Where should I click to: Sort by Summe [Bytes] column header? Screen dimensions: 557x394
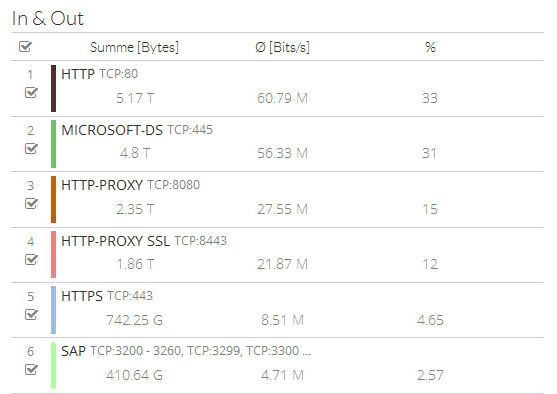[134, 47]
